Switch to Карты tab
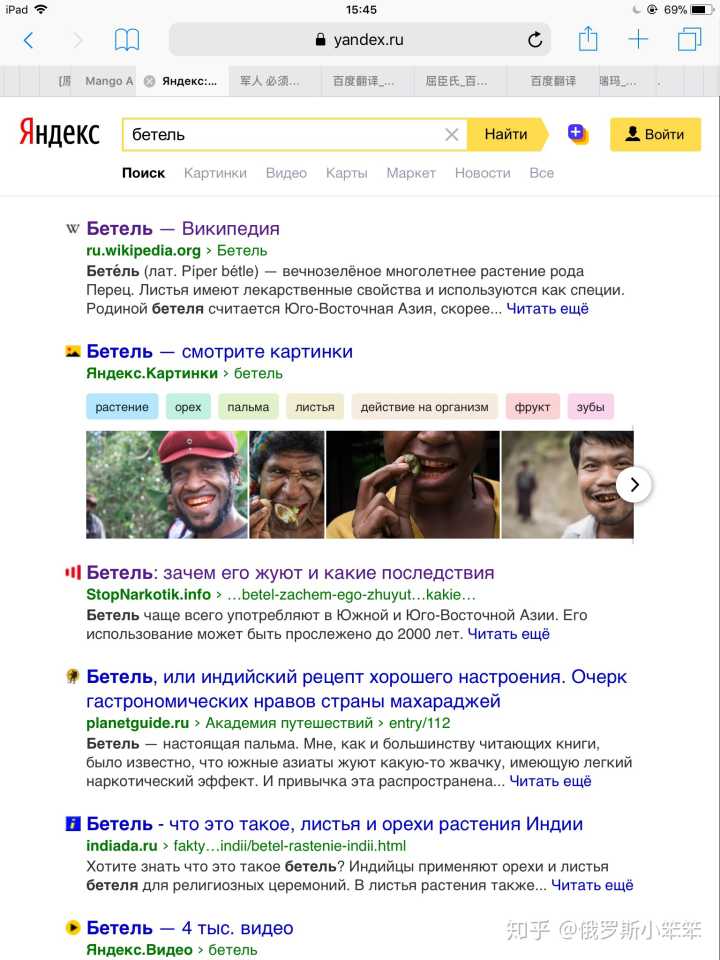The width and height of the screenshot is (720, 960). pos(347,173)
